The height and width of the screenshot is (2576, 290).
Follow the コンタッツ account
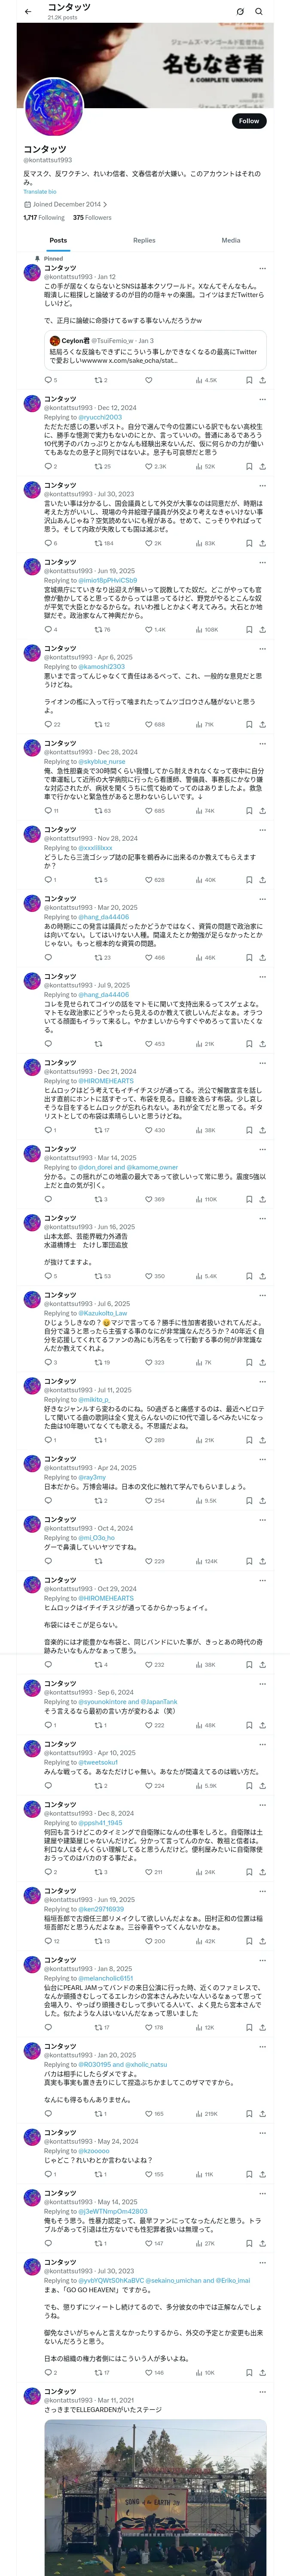tap(248, 121)
